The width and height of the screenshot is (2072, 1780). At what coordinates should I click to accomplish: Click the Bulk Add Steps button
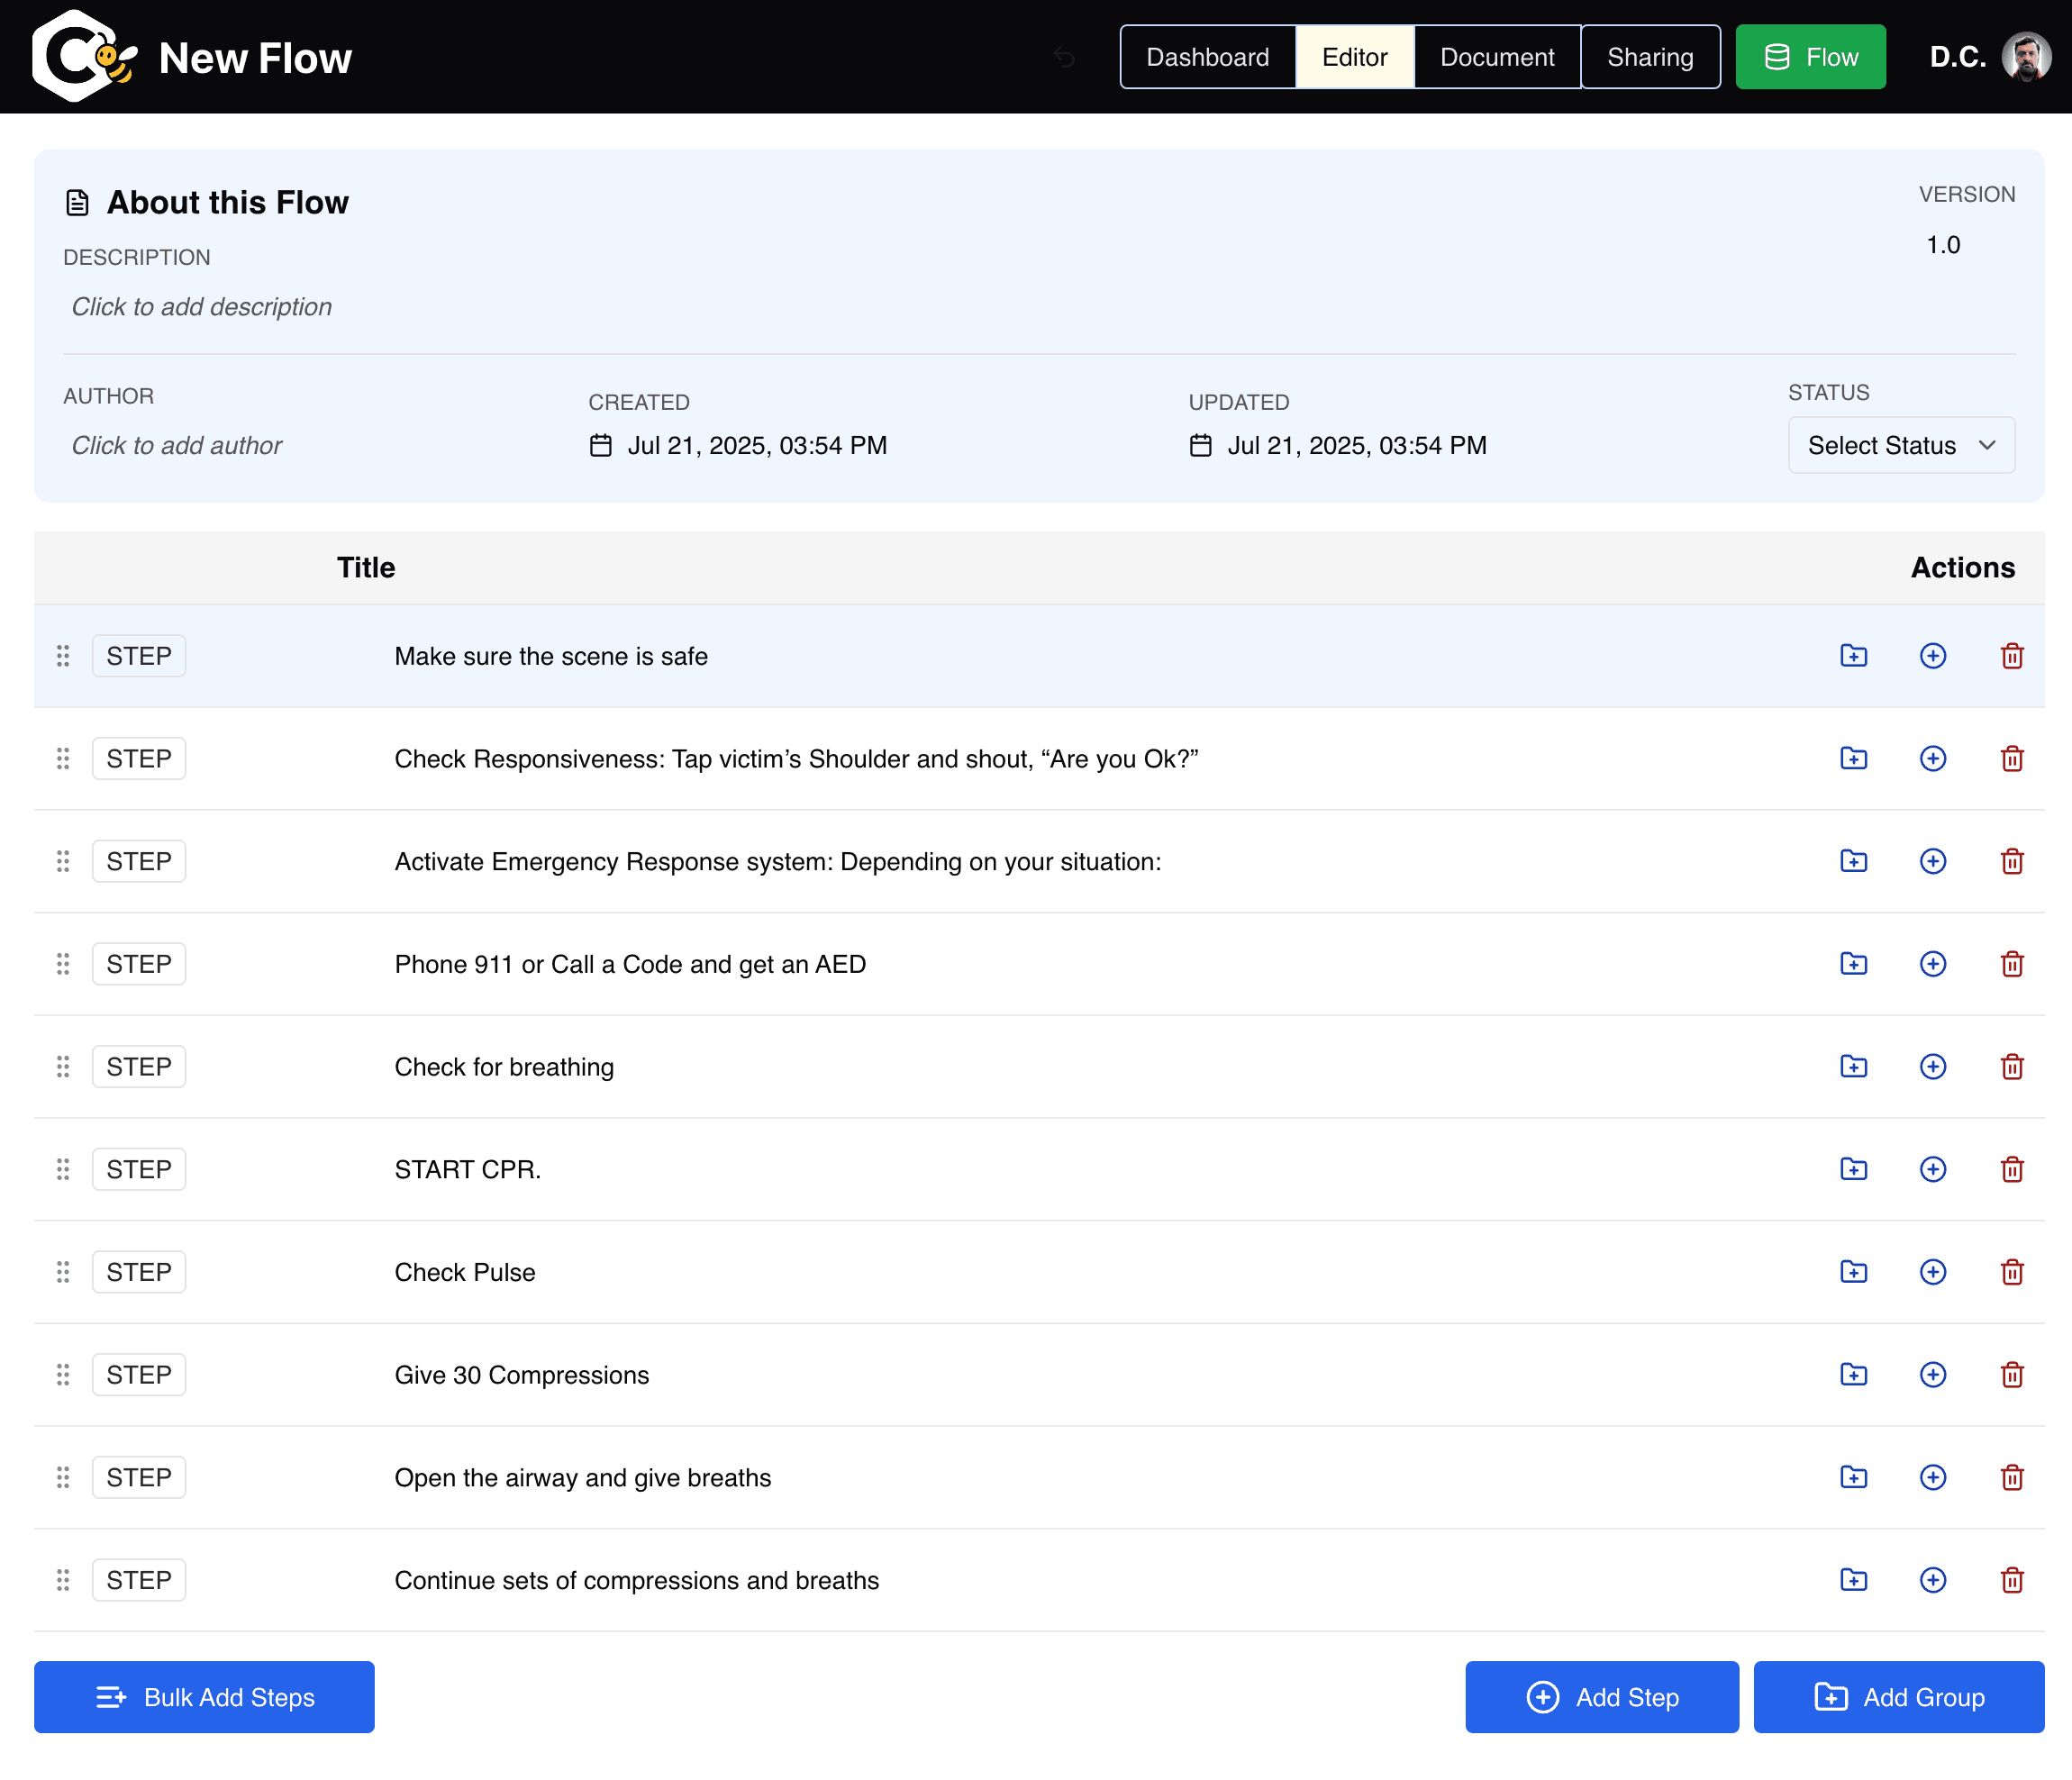pos(204,1697)
